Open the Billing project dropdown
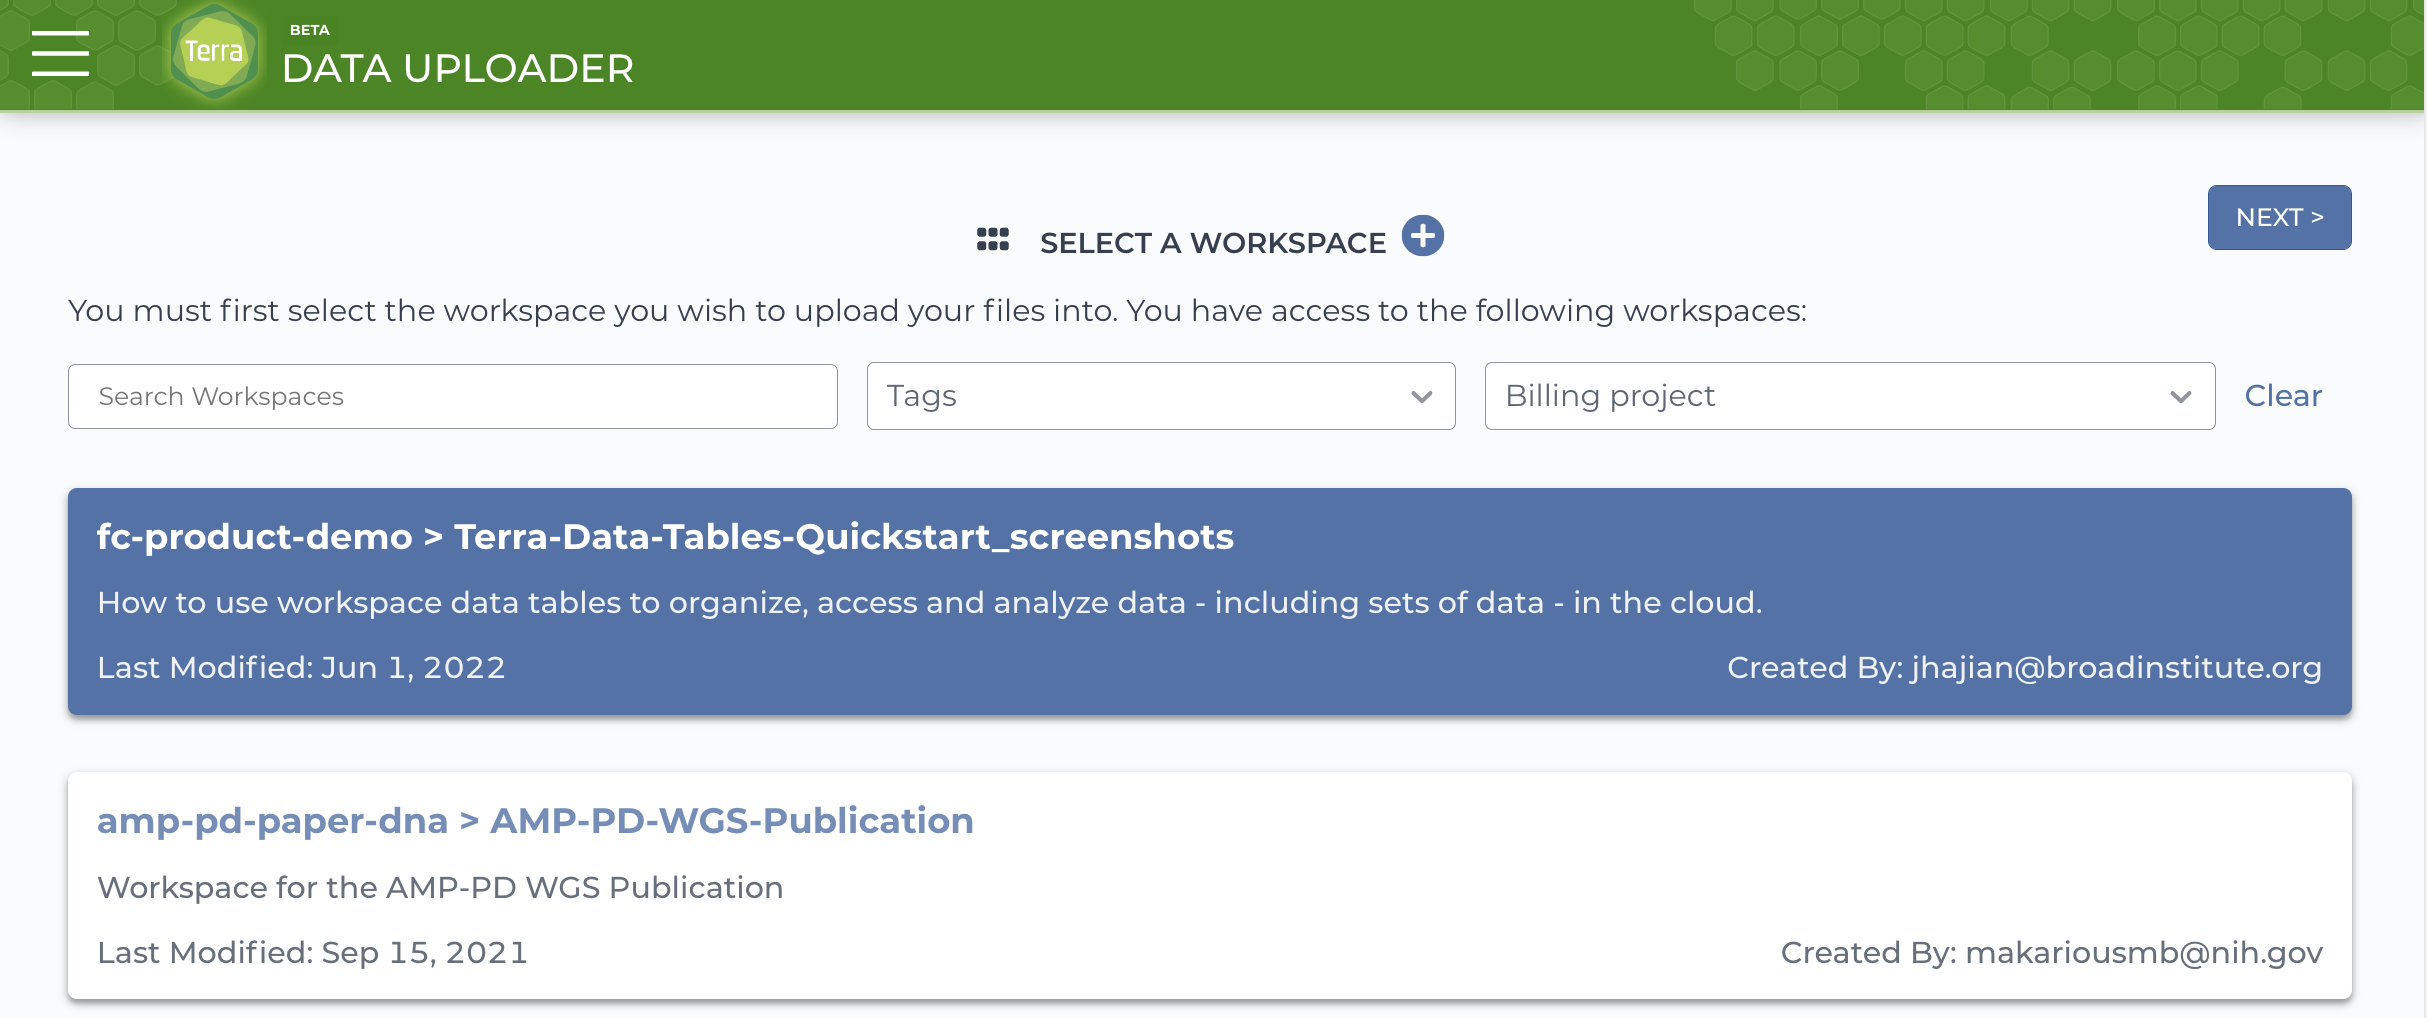Image resolution: width=2428 pixels, height=1018 pixels. pyautogui.click(x=1849, y=396)
